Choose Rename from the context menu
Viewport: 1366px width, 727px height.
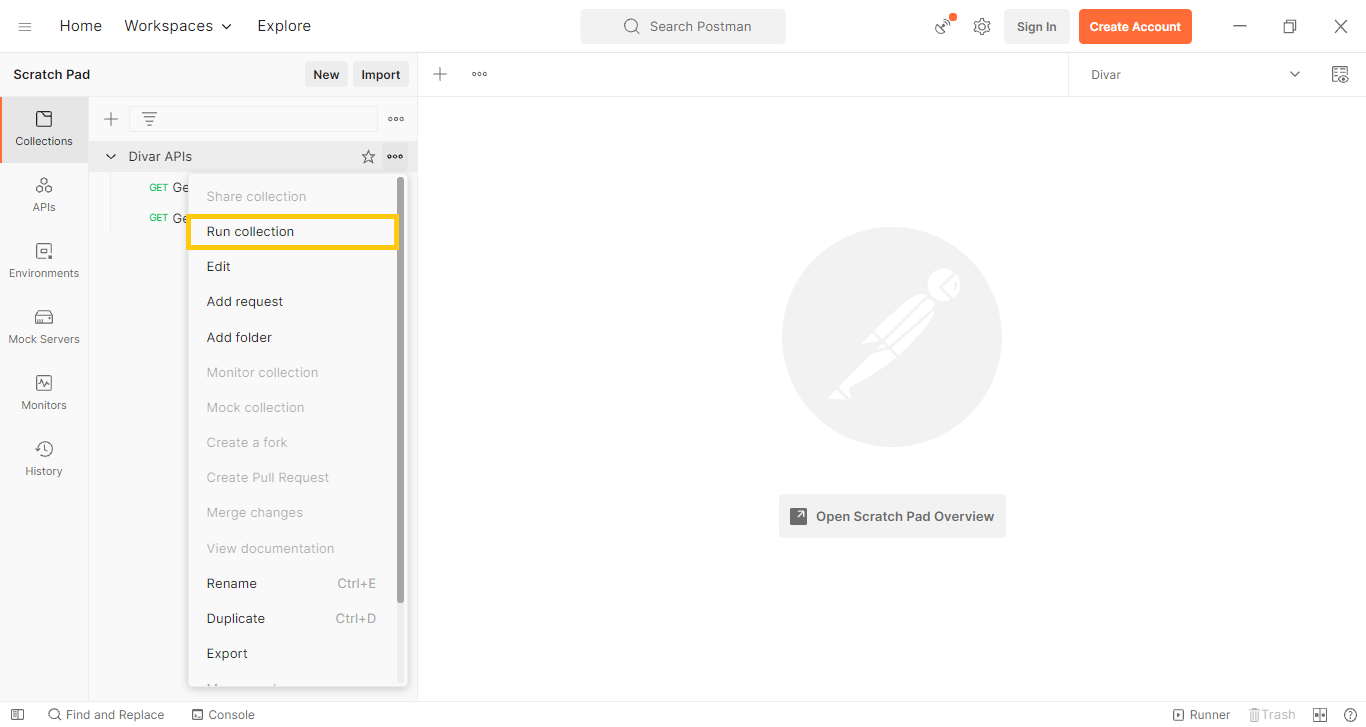coord(293,584)
